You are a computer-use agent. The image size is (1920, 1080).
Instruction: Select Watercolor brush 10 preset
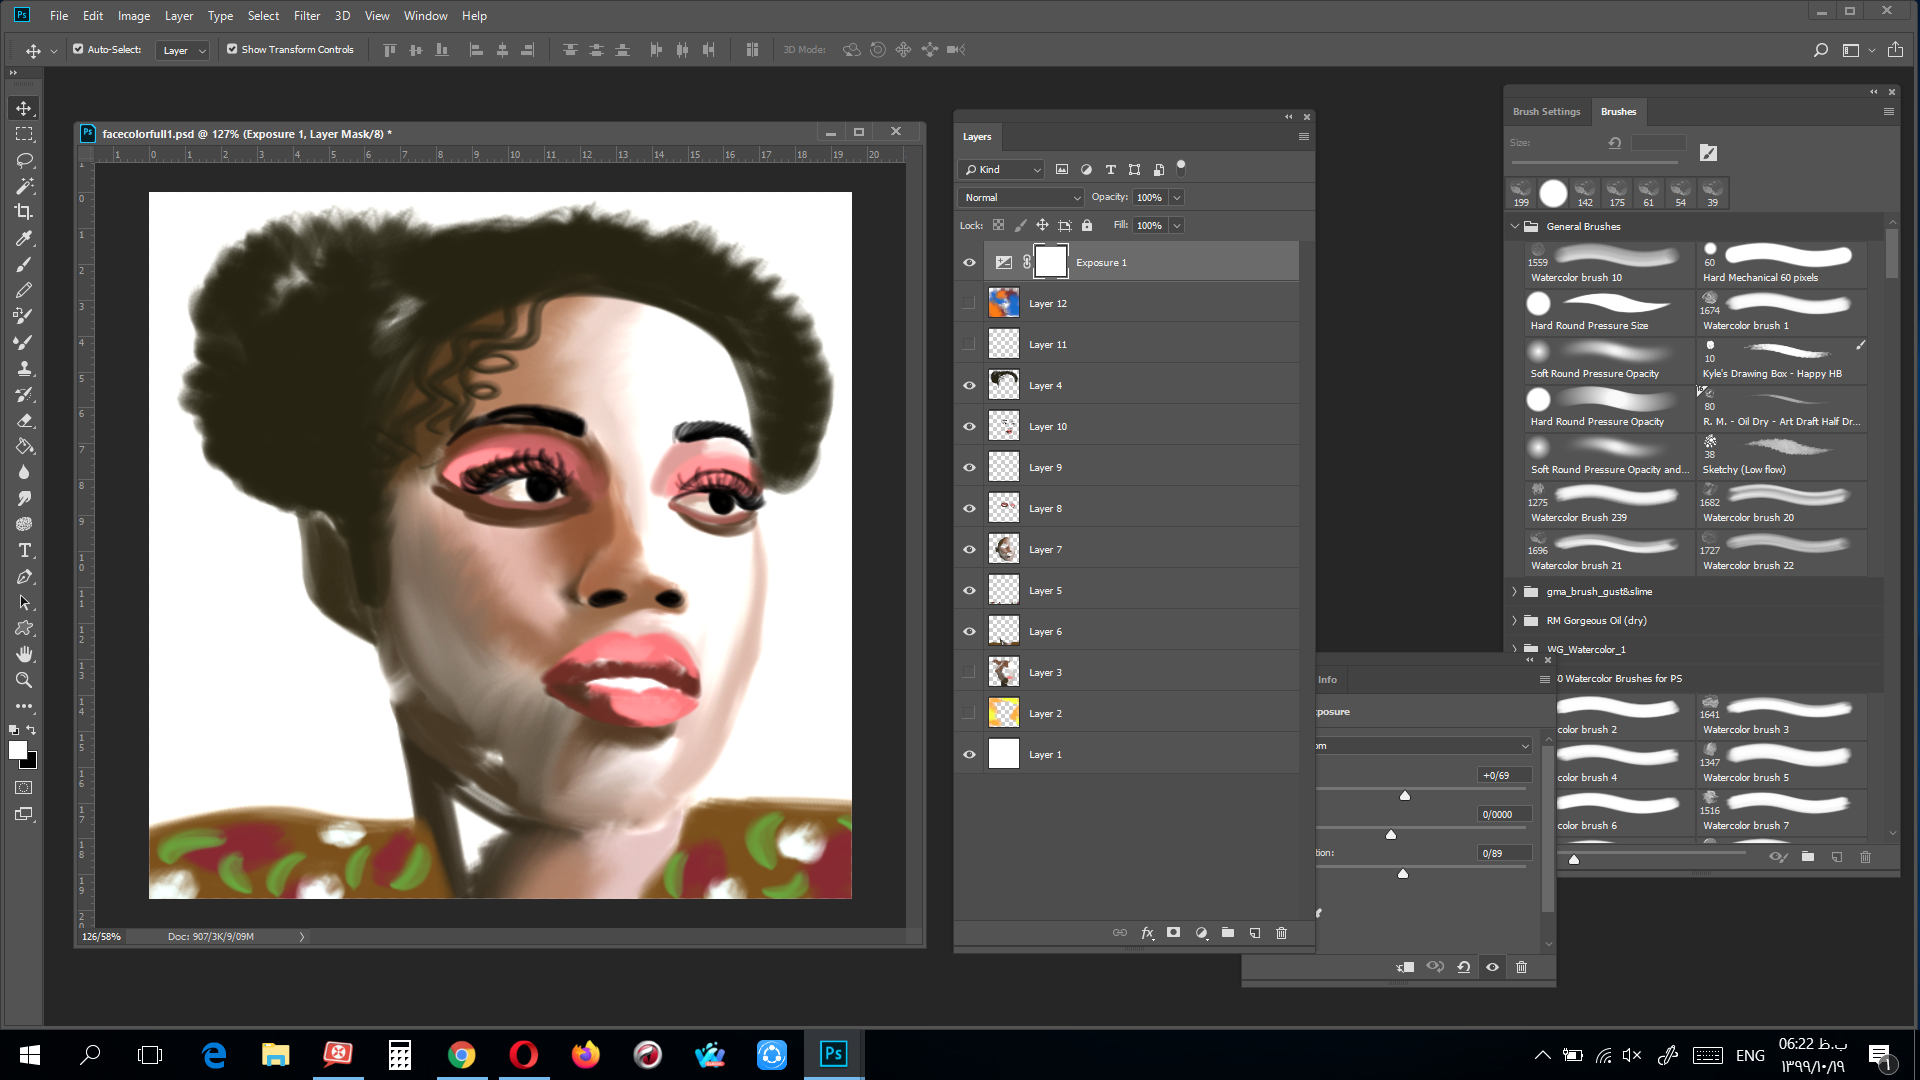[1607, 264]
